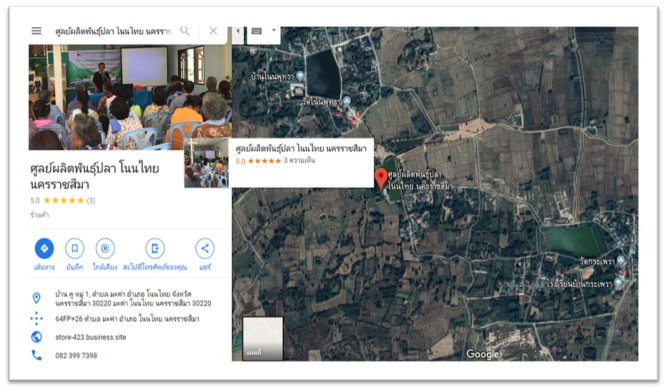Switch to map view with the layer thumbnail
The image size is (666, 390).
(262, 339)
